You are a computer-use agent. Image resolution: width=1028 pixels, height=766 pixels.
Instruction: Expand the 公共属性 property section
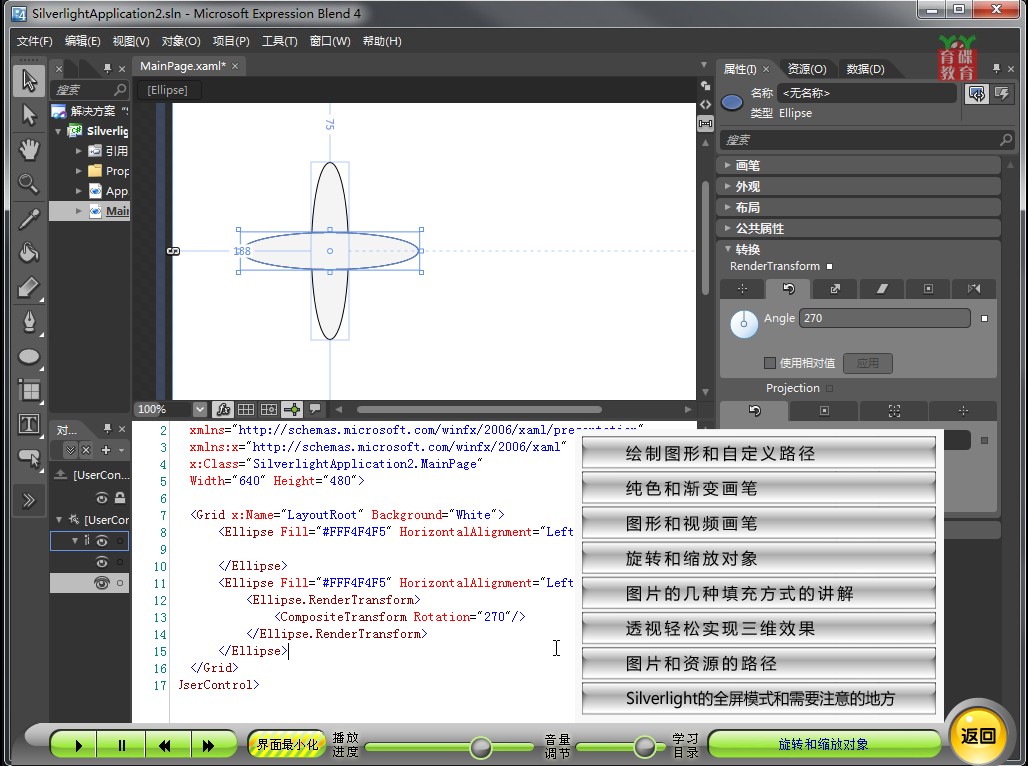pos(859,228)
